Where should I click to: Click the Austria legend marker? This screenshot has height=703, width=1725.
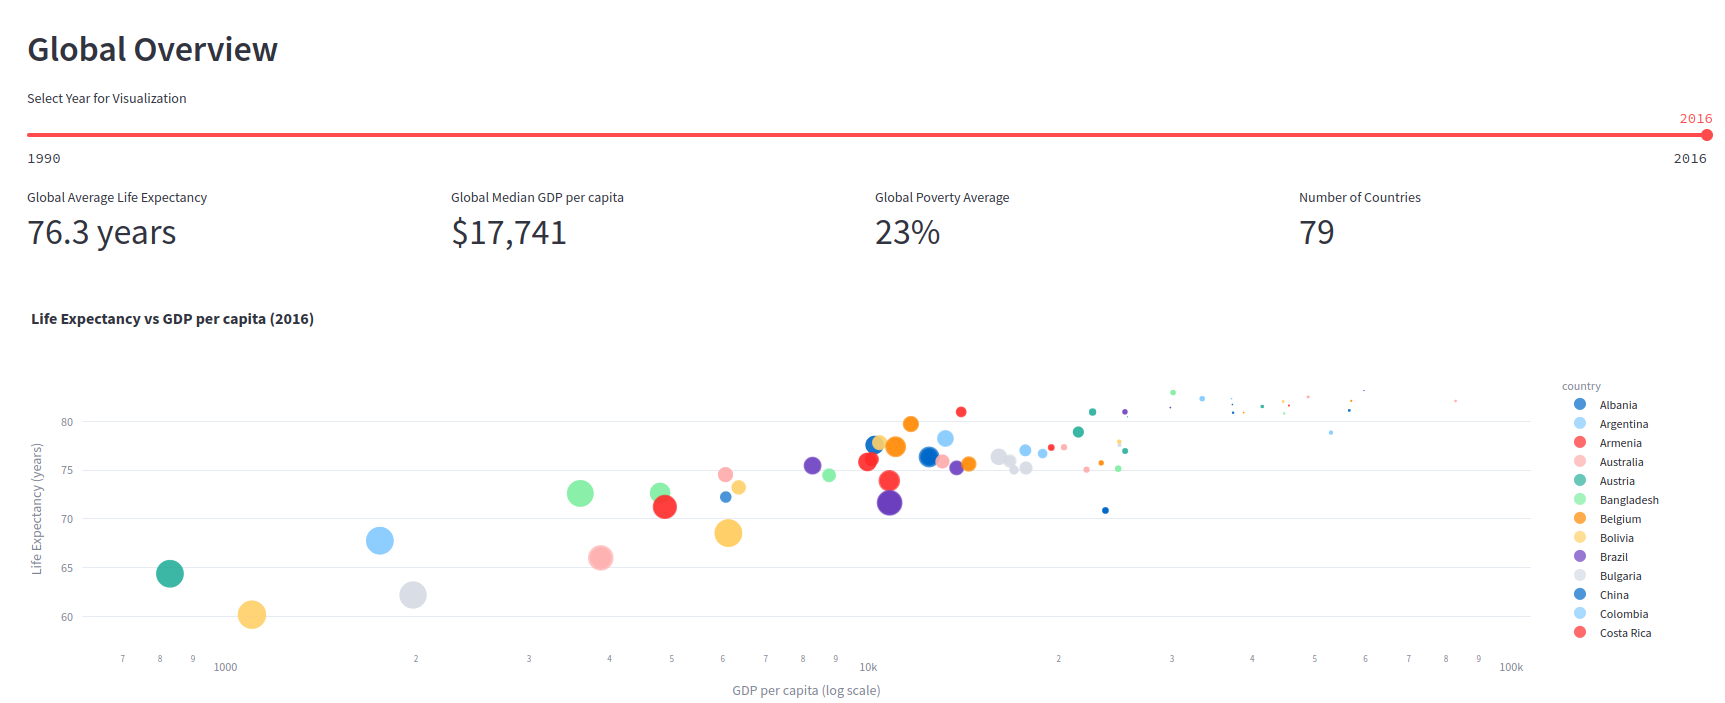coord(1579,481)
